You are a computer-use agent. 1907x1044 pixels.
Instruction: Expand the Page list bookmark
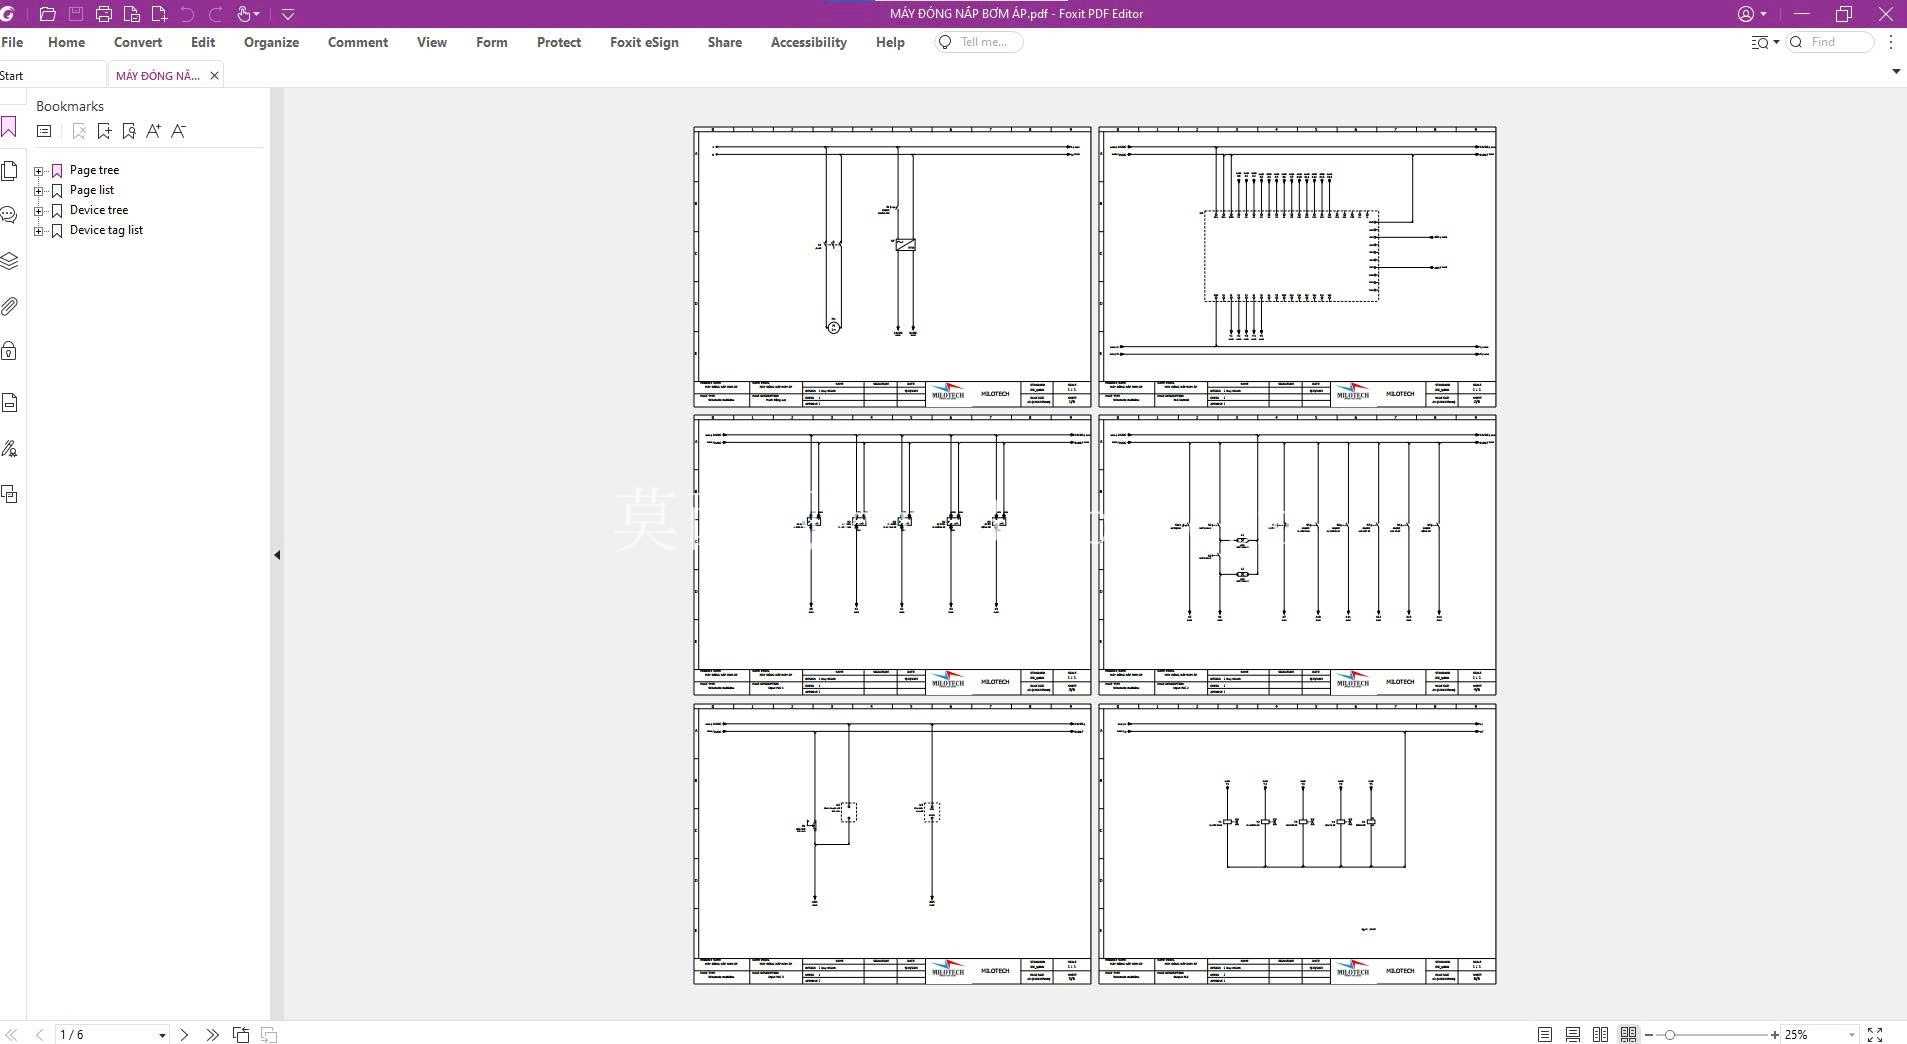(x=38, y=191)
